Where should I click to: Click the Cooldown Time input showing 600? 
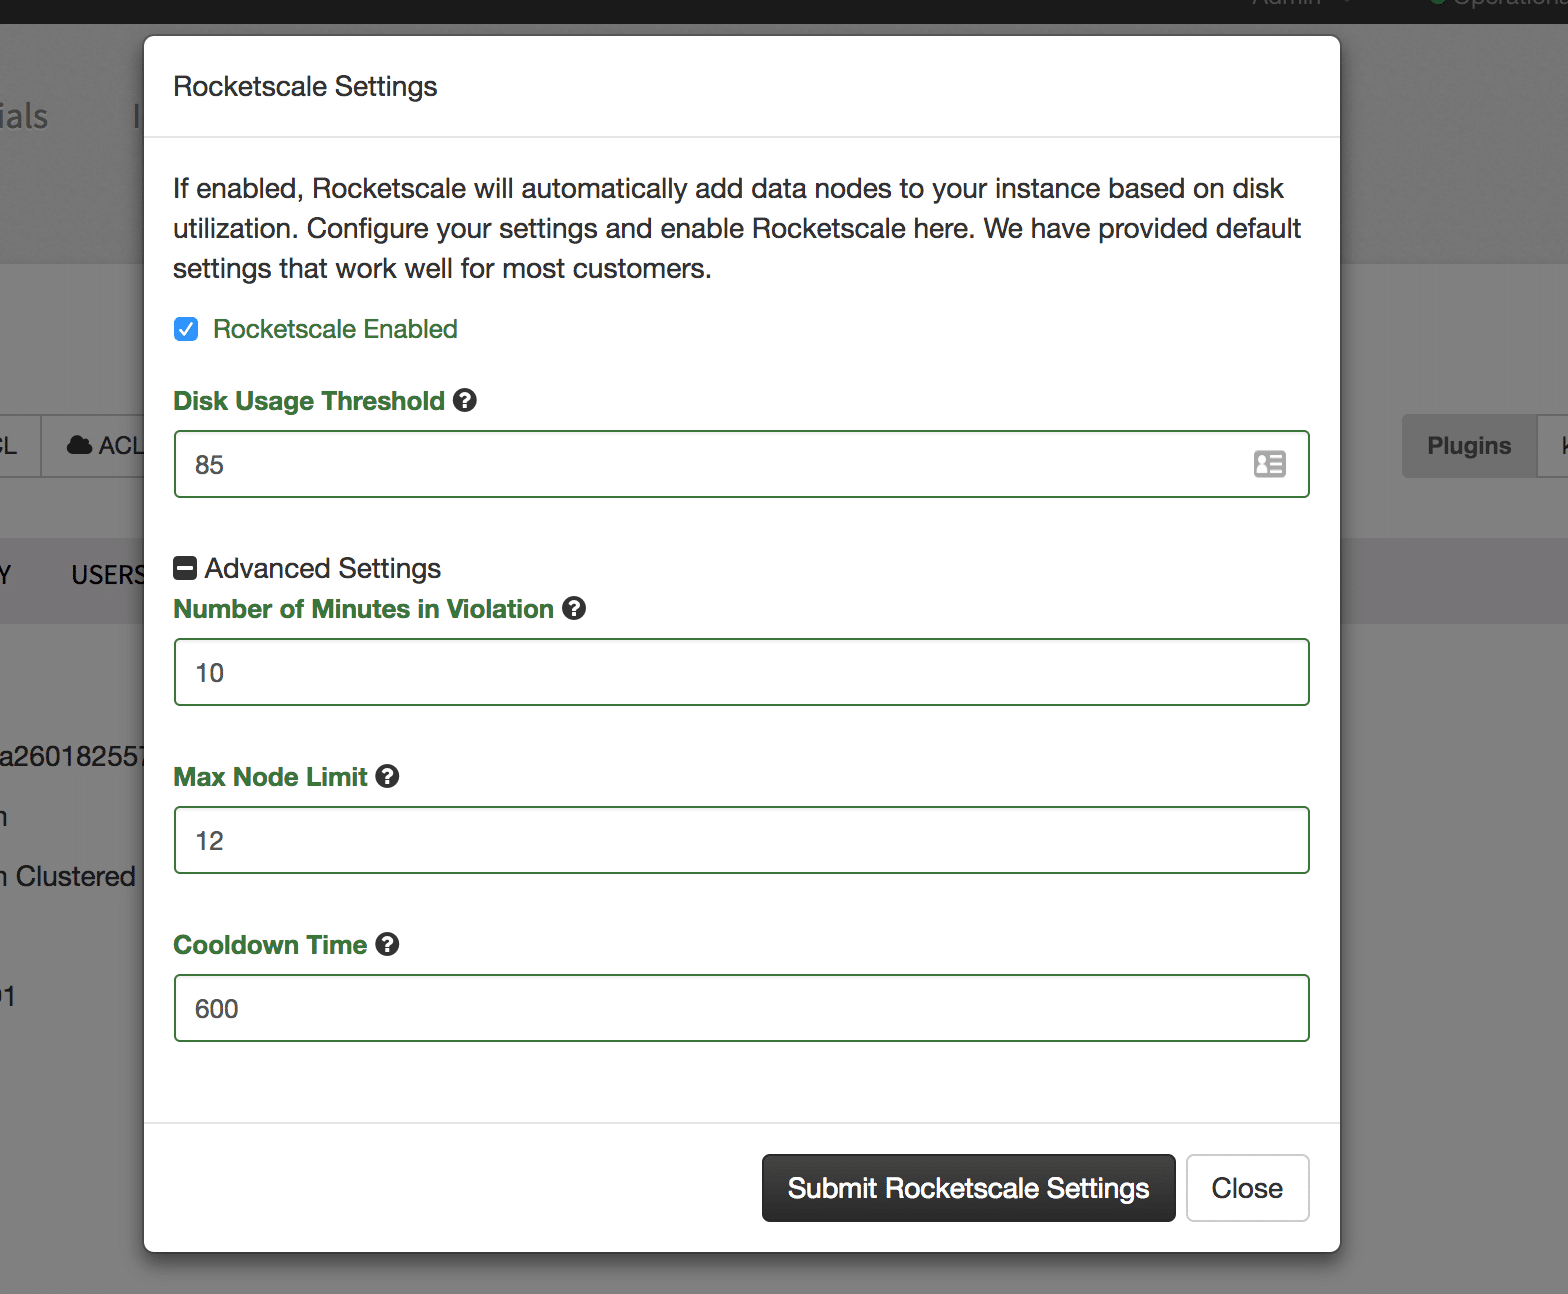[x=741, y=1008]
